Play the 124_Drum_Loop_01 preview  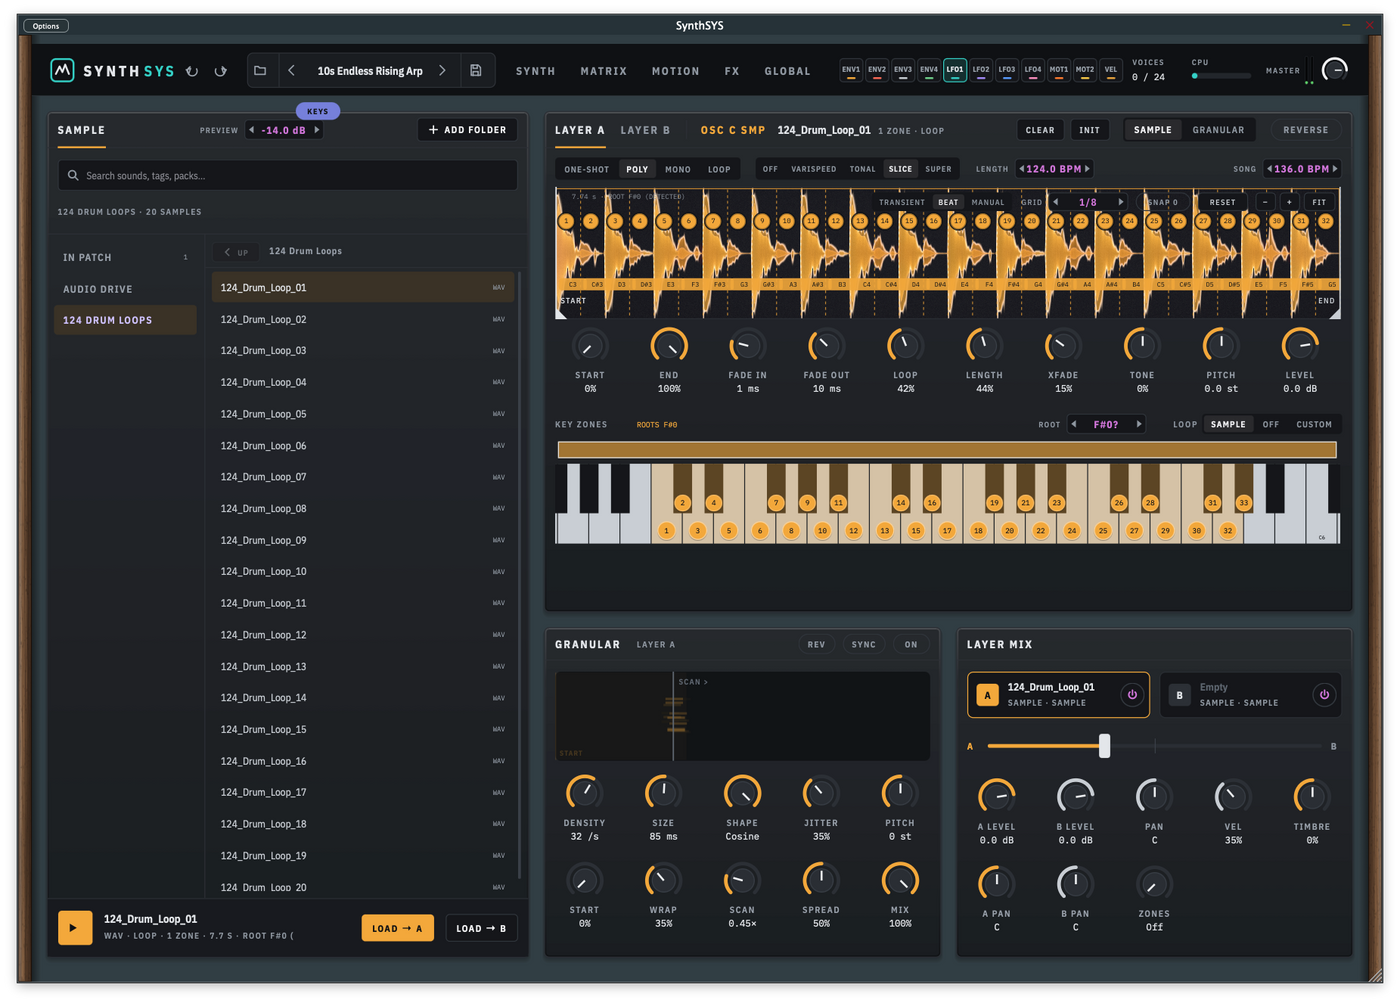tap(75, 928)
